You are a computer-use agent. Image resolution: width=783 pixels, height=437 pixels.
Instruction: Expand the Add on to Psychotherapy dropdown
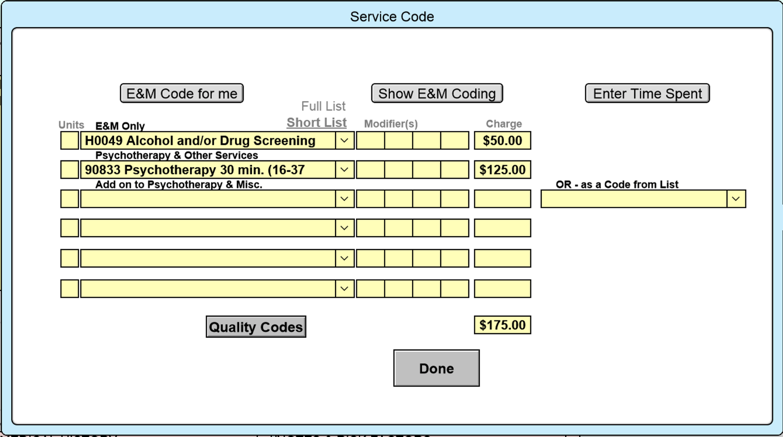coord(344,199)
